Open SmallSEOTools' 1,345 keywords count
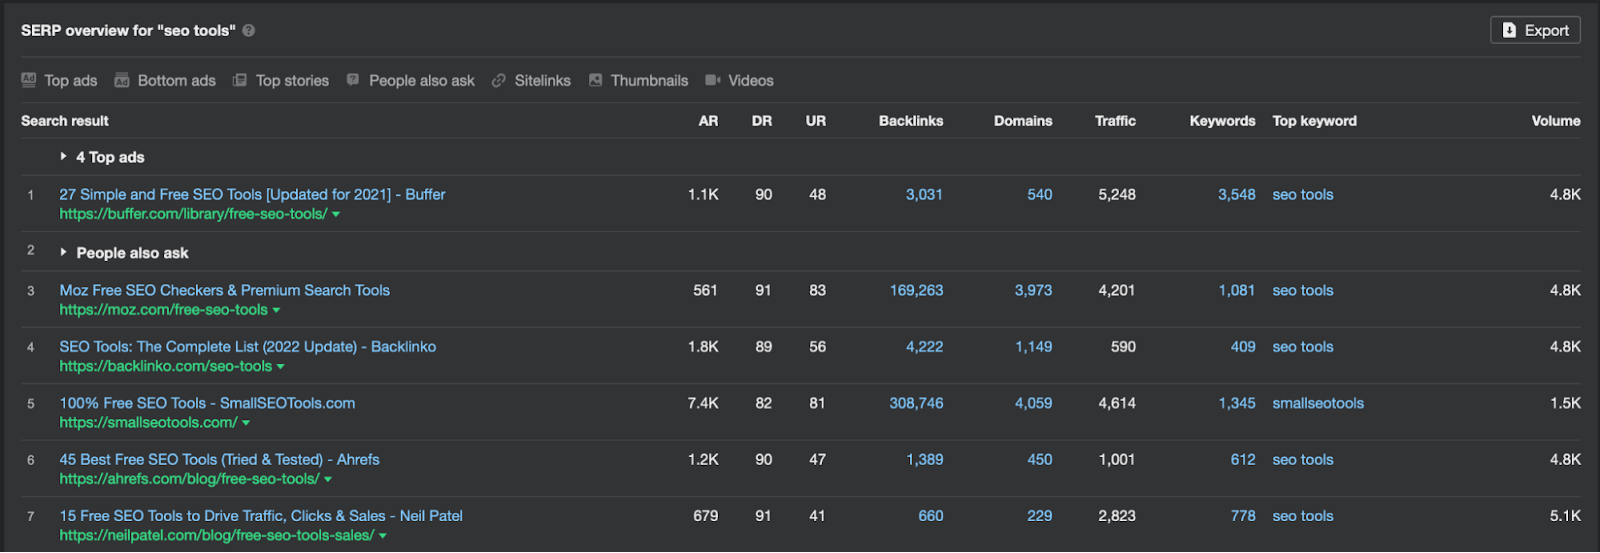Image resolution: width=1600 pixels, height=553 pixels. pos(1236,404)
